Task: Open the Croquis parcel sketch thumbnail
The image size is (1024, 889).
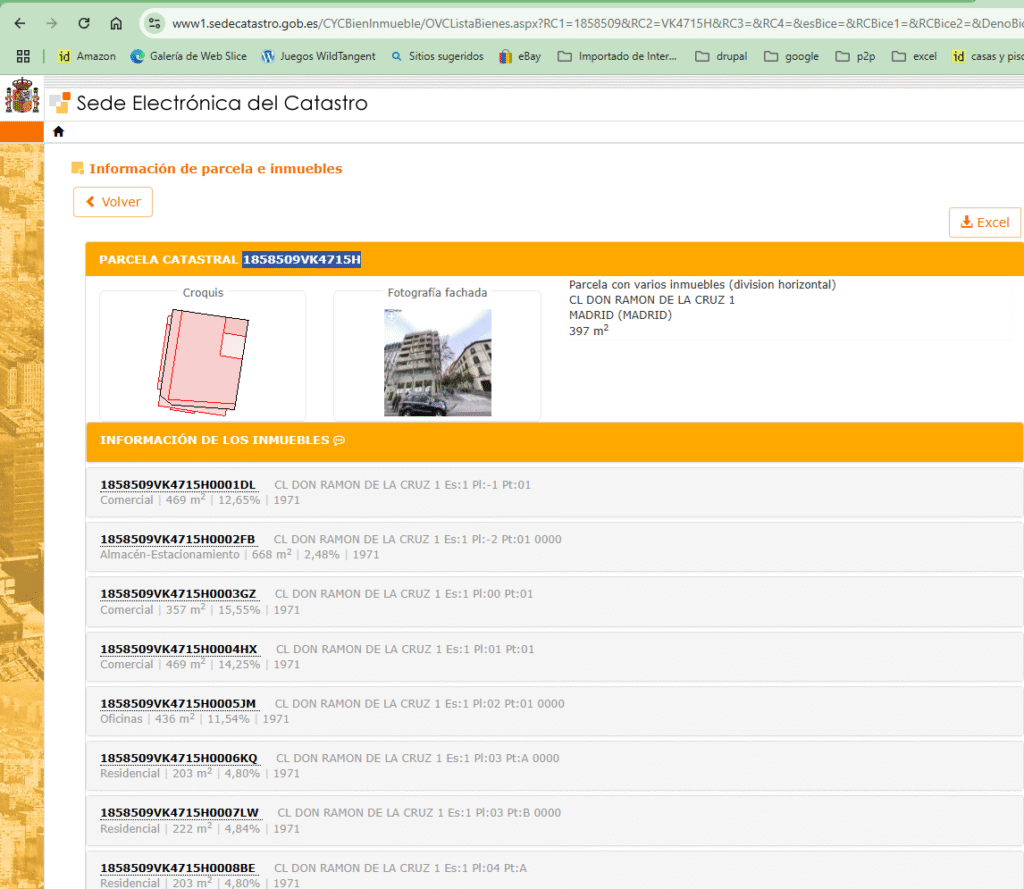Action: point(203,360)
